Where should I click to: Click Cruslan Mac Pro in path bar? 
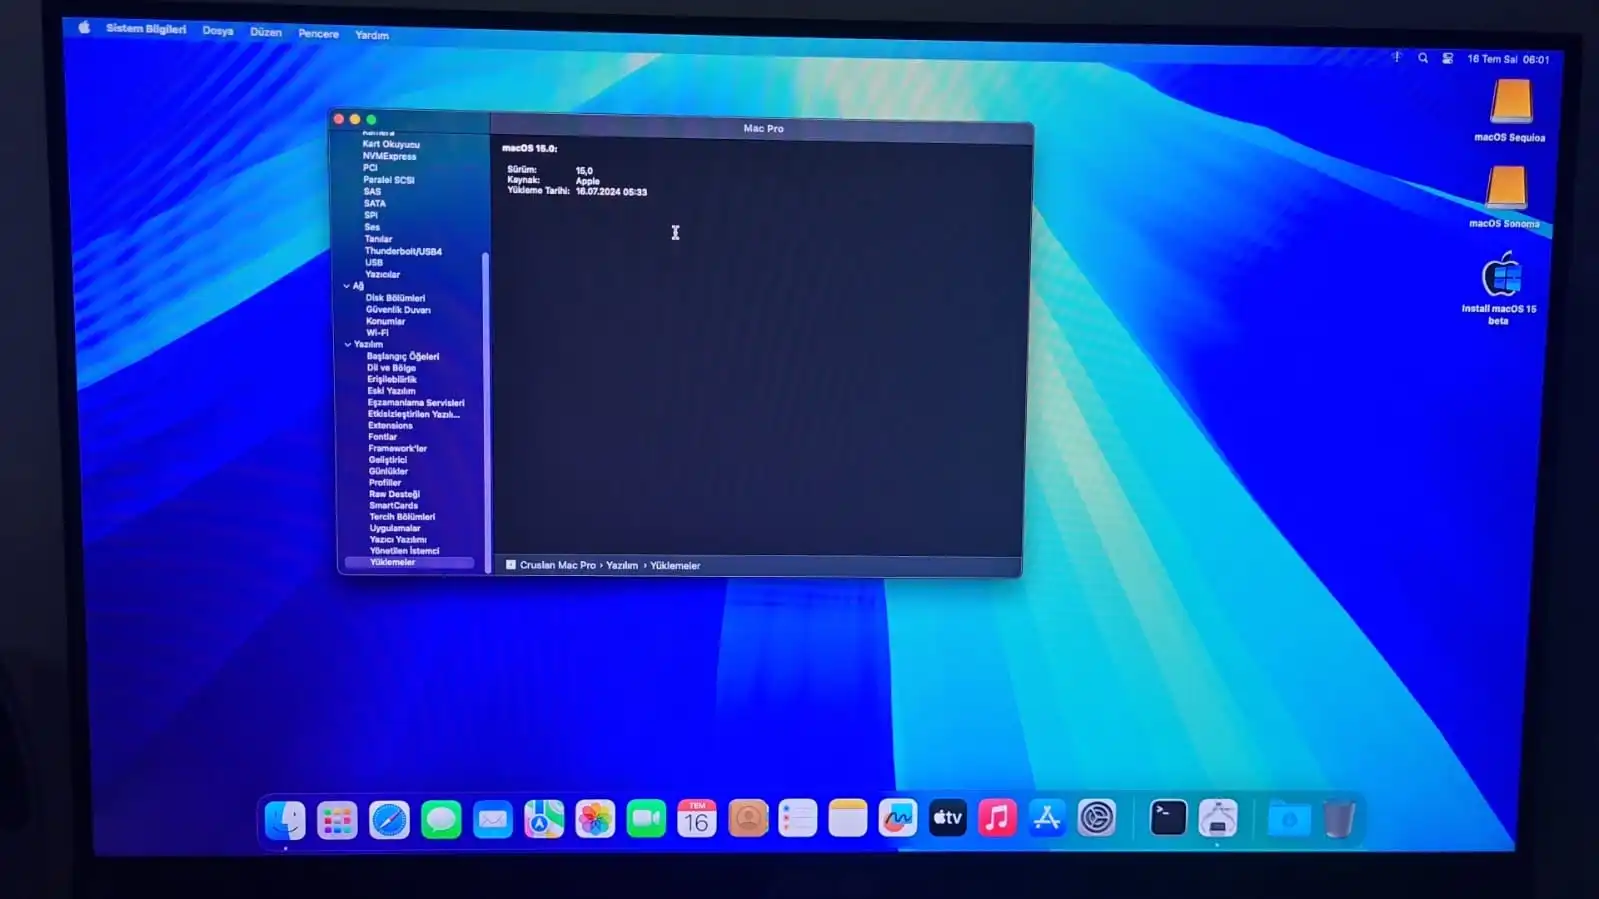(x=558, y=565)
